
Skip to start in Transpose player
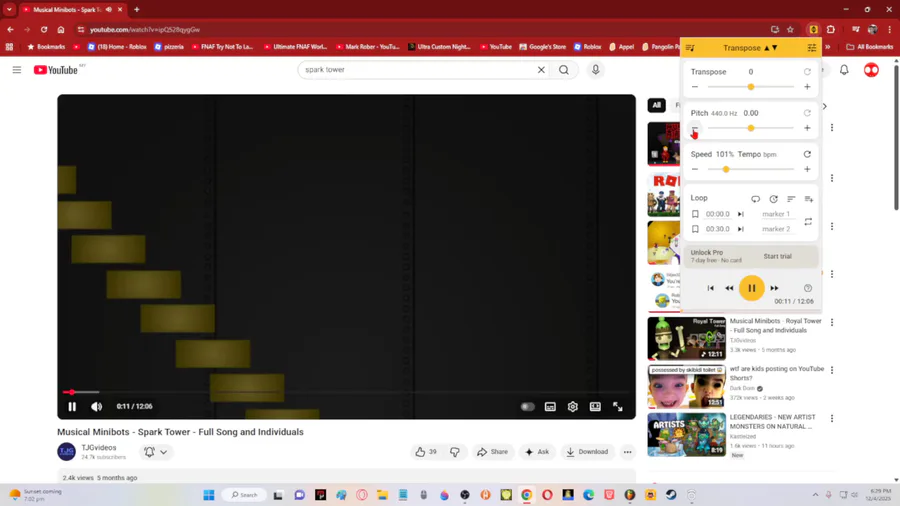tap(711, 288)
